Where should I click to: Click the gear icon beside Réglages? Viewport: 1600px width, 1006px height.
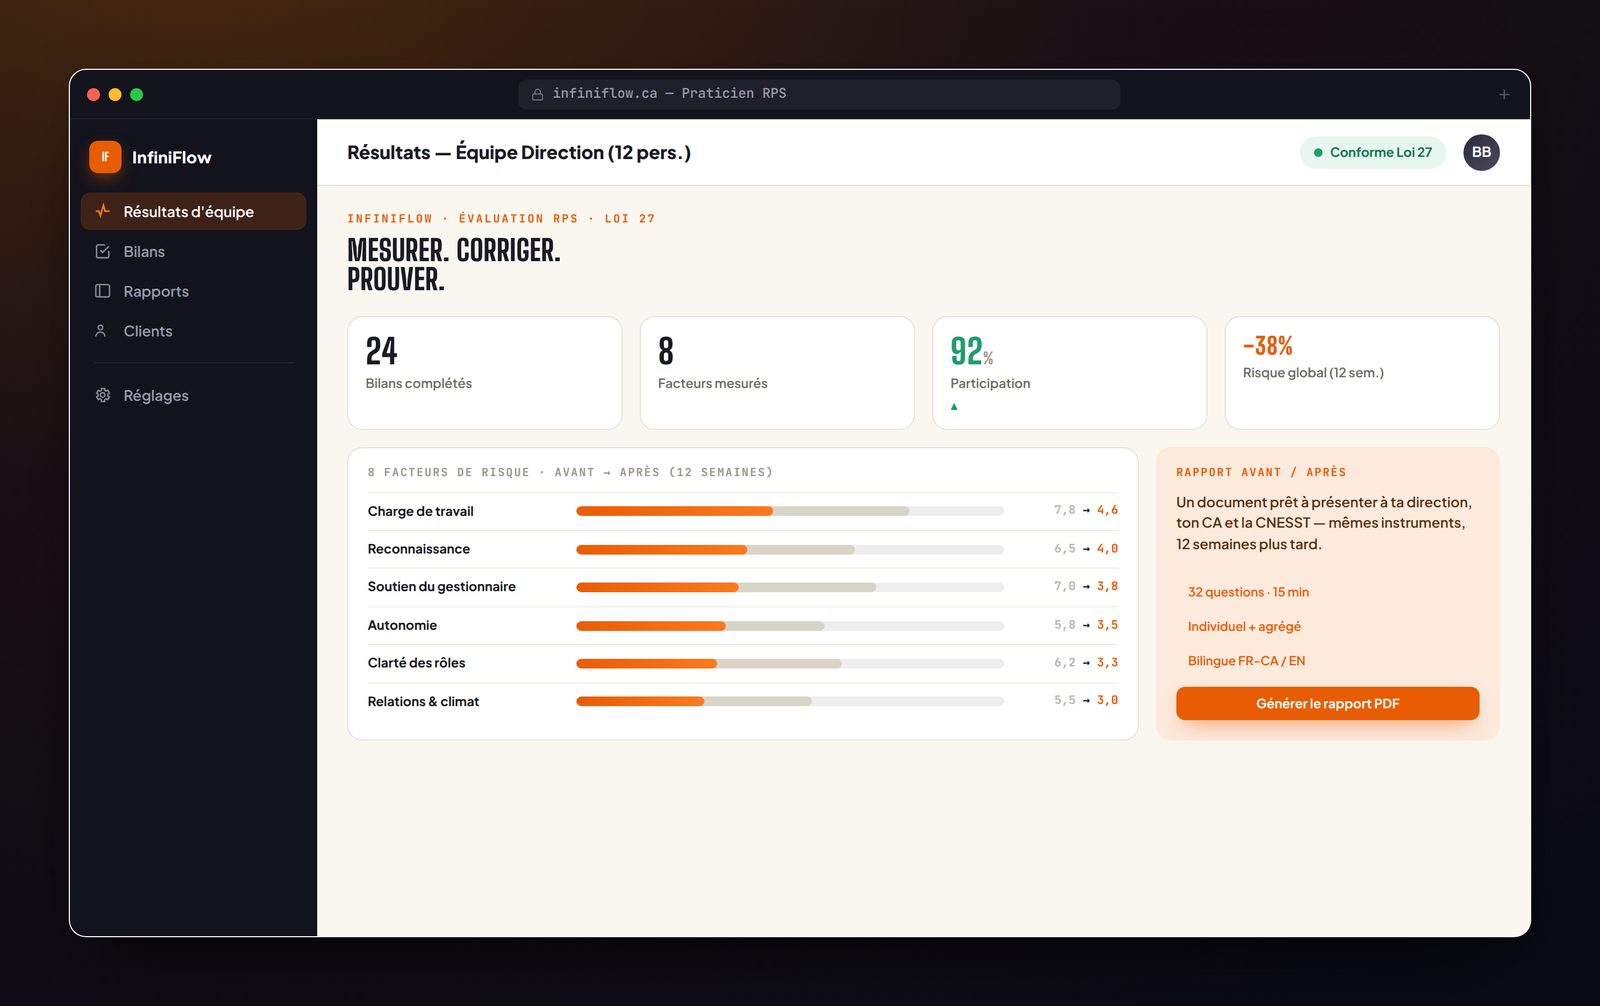[x=102, y=395]
